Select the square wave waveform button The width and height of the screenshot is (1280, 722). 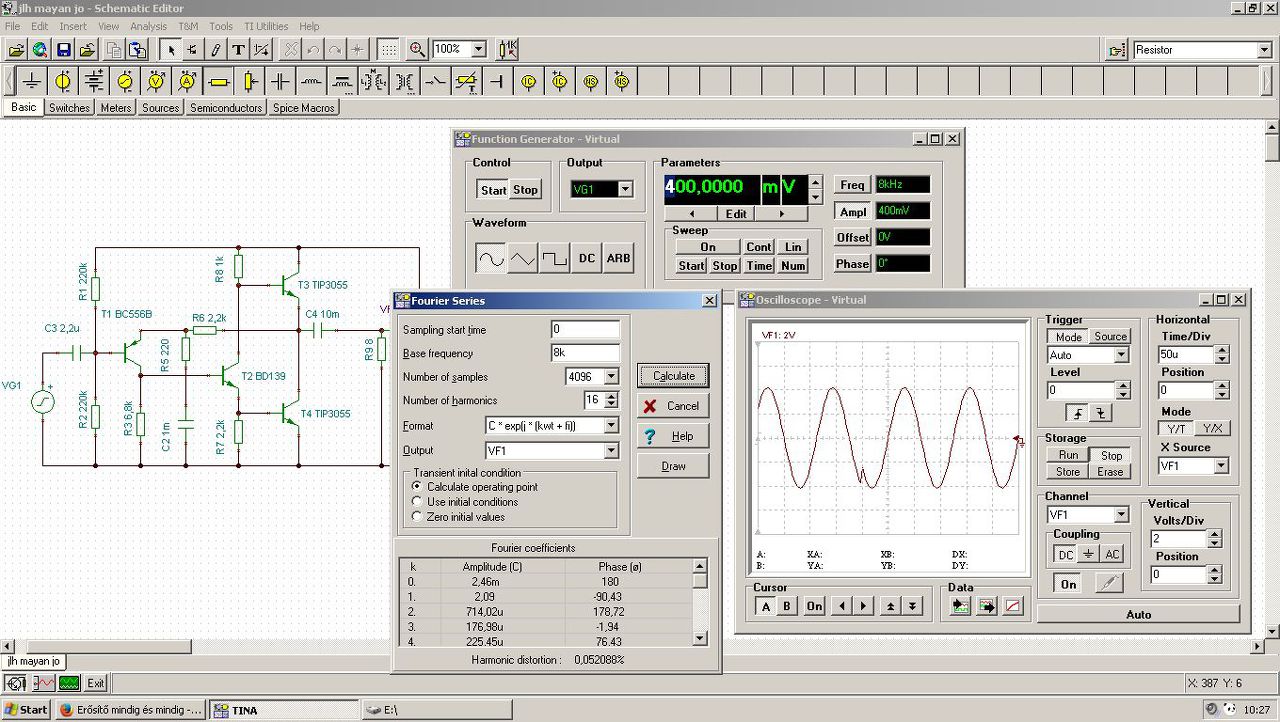click(x=554, y=258)
